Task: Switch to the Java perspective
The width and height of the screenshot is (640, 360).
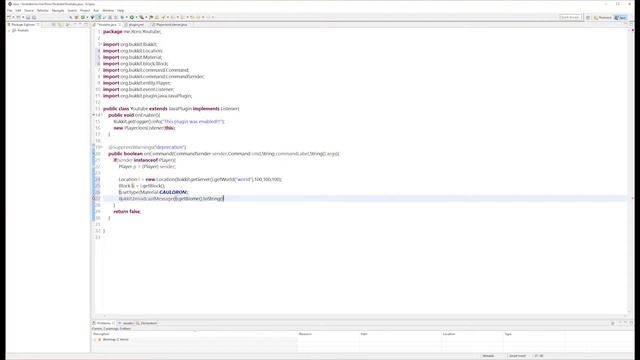Action: 621,18
